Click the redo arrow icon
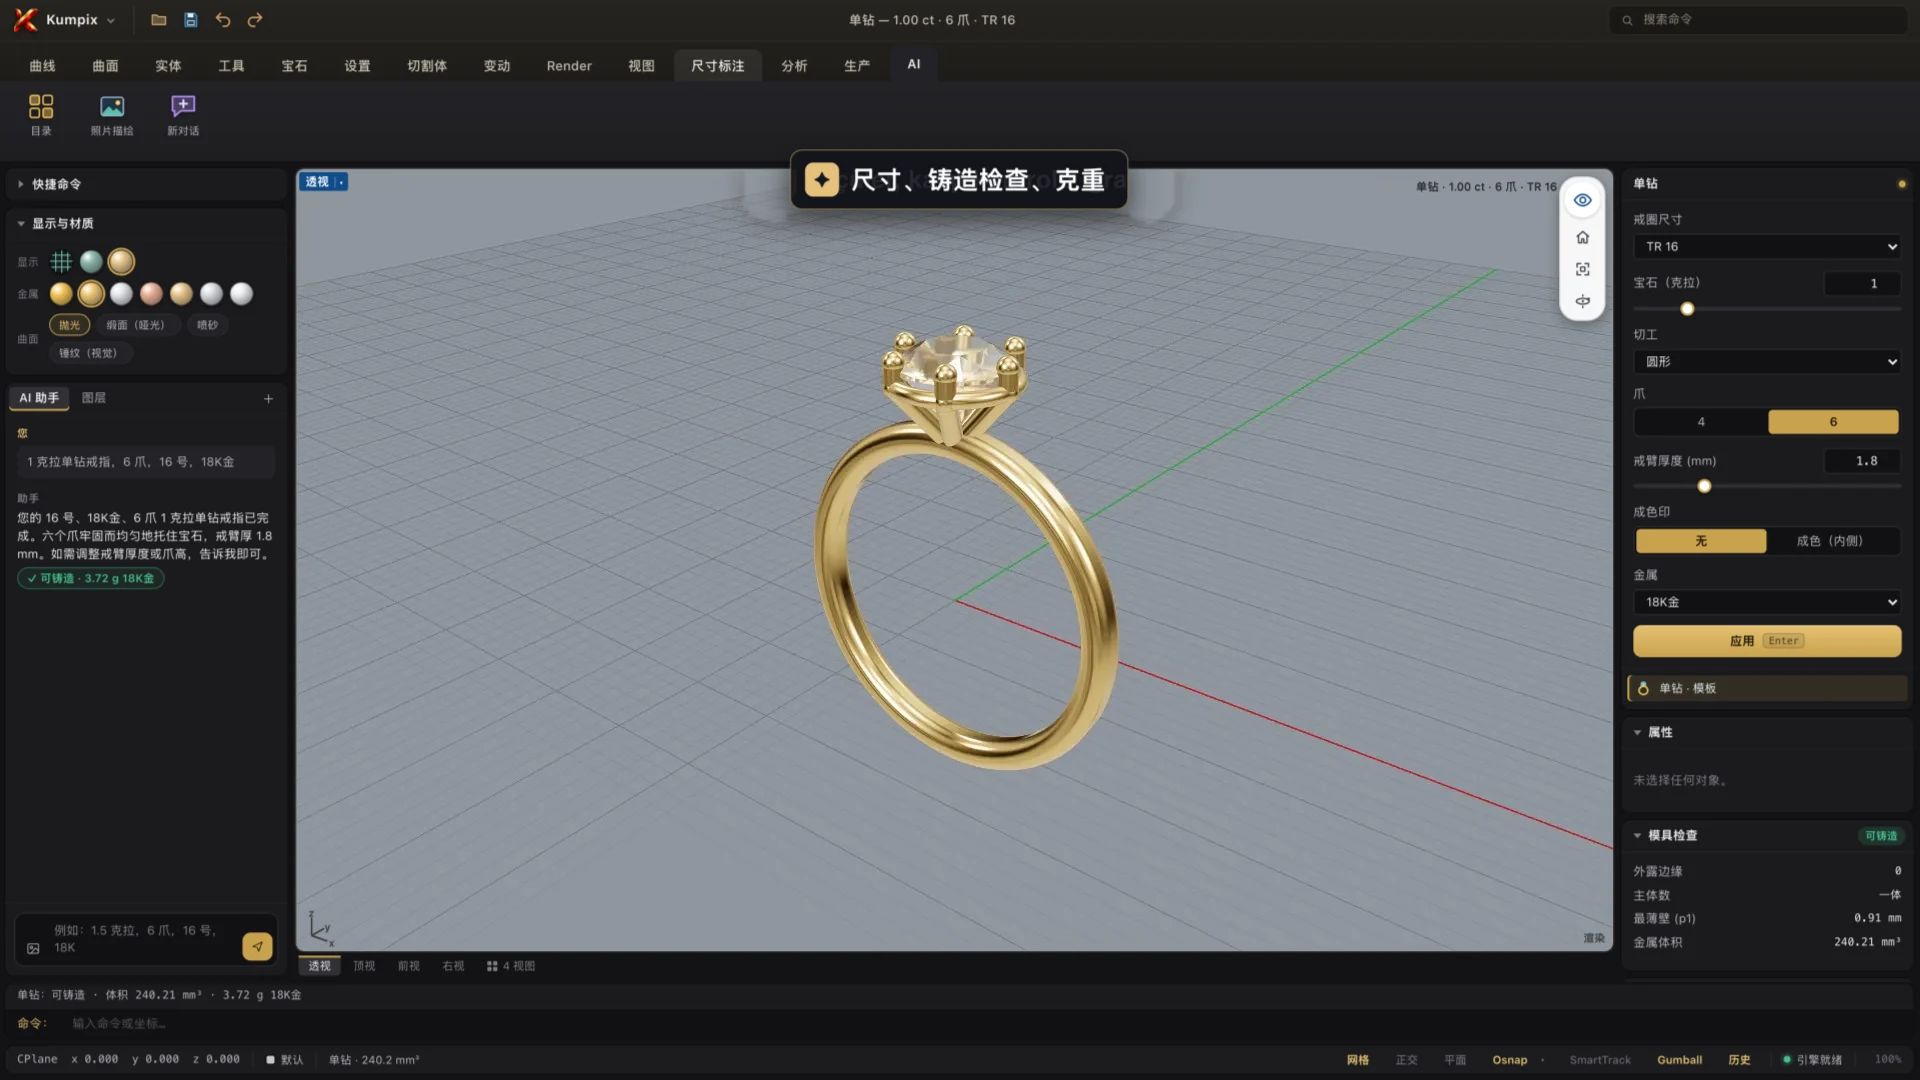 coord(255,20)
